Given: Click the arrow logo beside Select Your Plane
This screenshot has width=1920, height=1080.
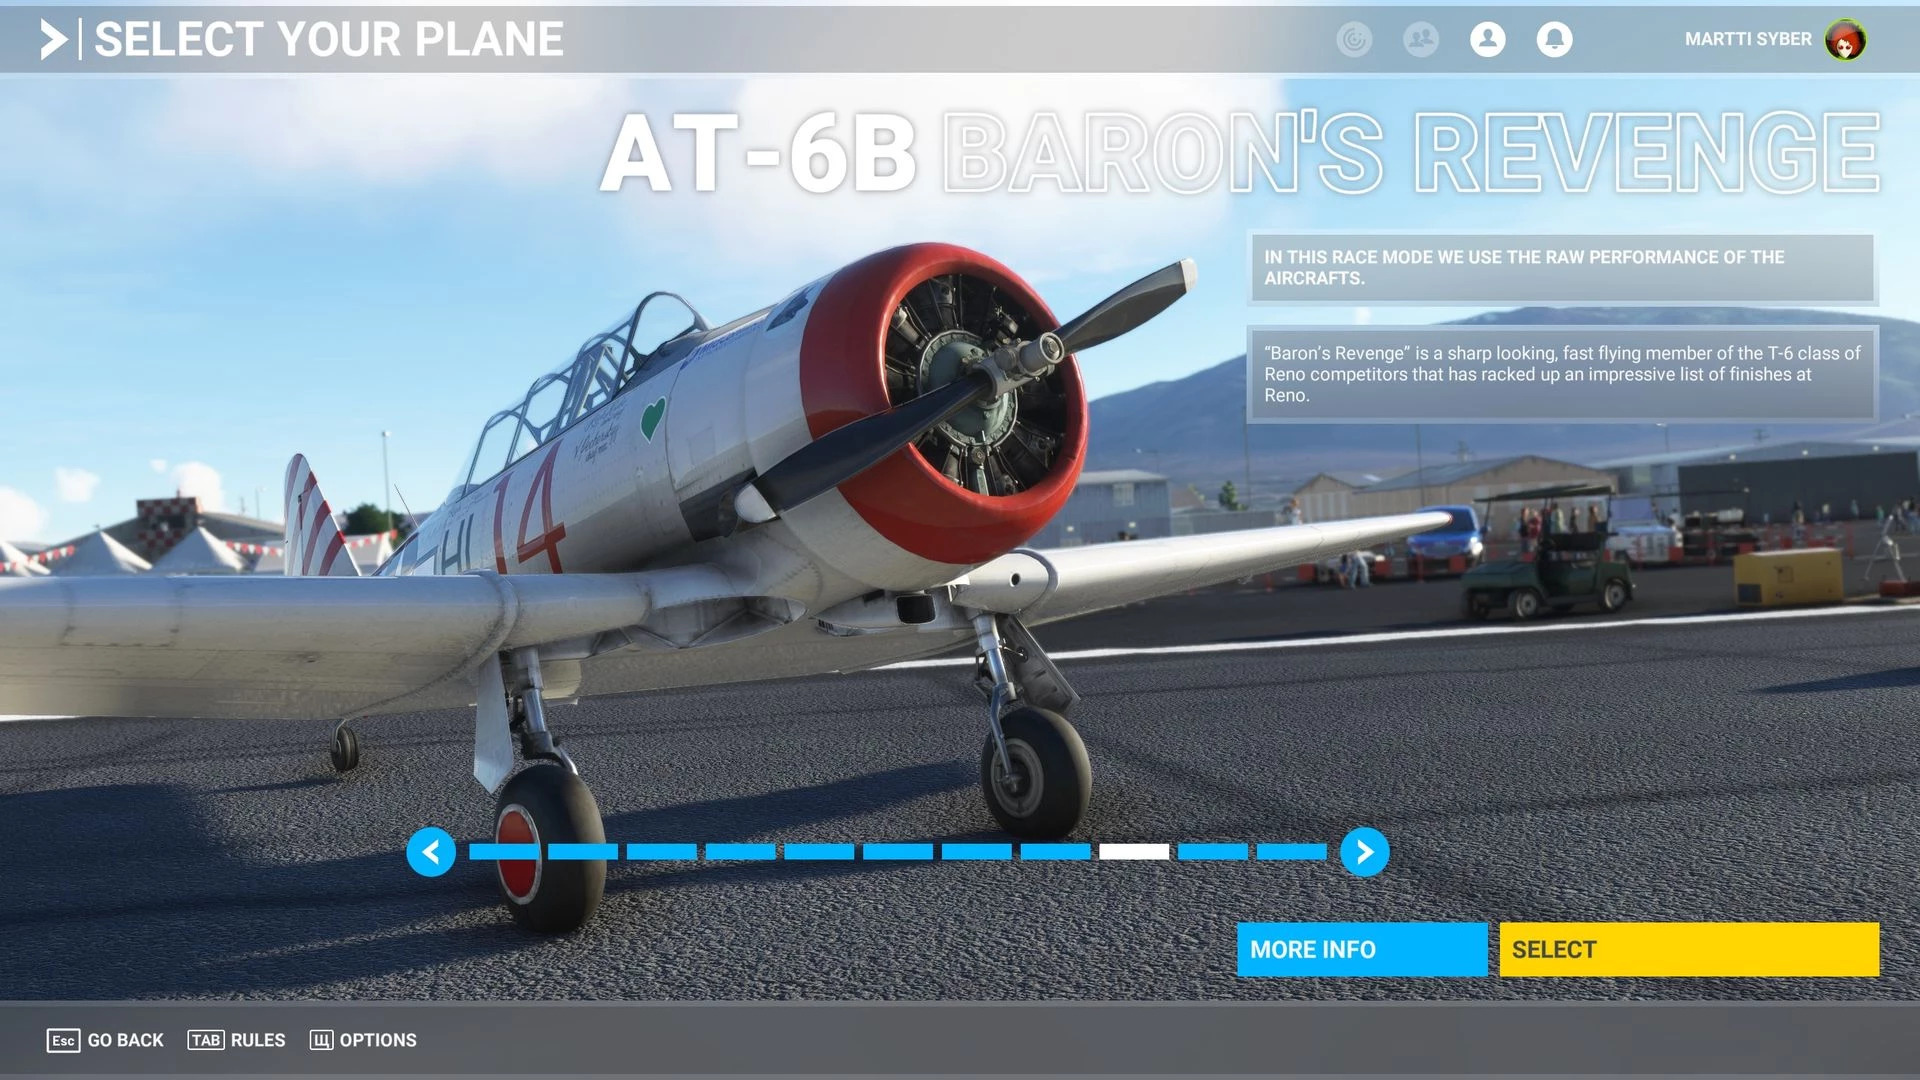Looking at the screenshot, I should click(x=53, y=40).
